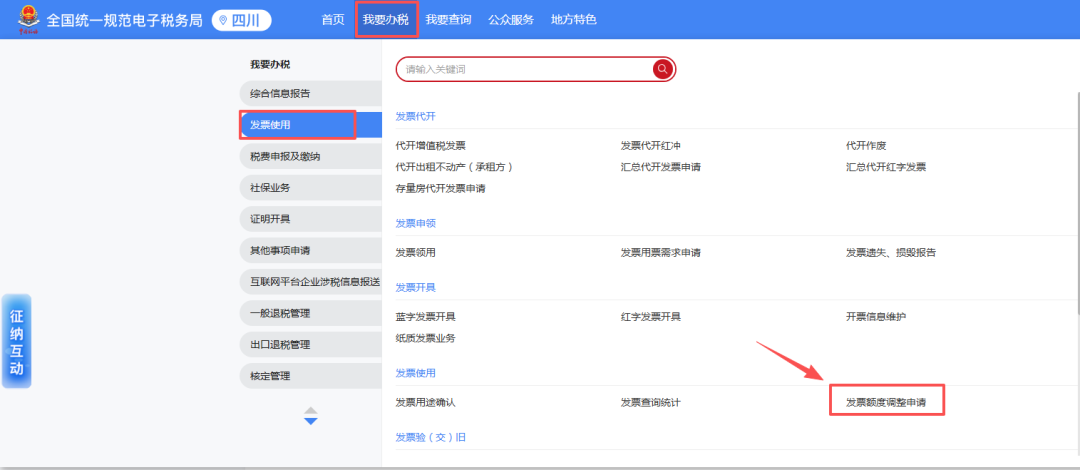1080x470 pixels.
Task: Open 开票信息维护 link
Action: point(876,317)
